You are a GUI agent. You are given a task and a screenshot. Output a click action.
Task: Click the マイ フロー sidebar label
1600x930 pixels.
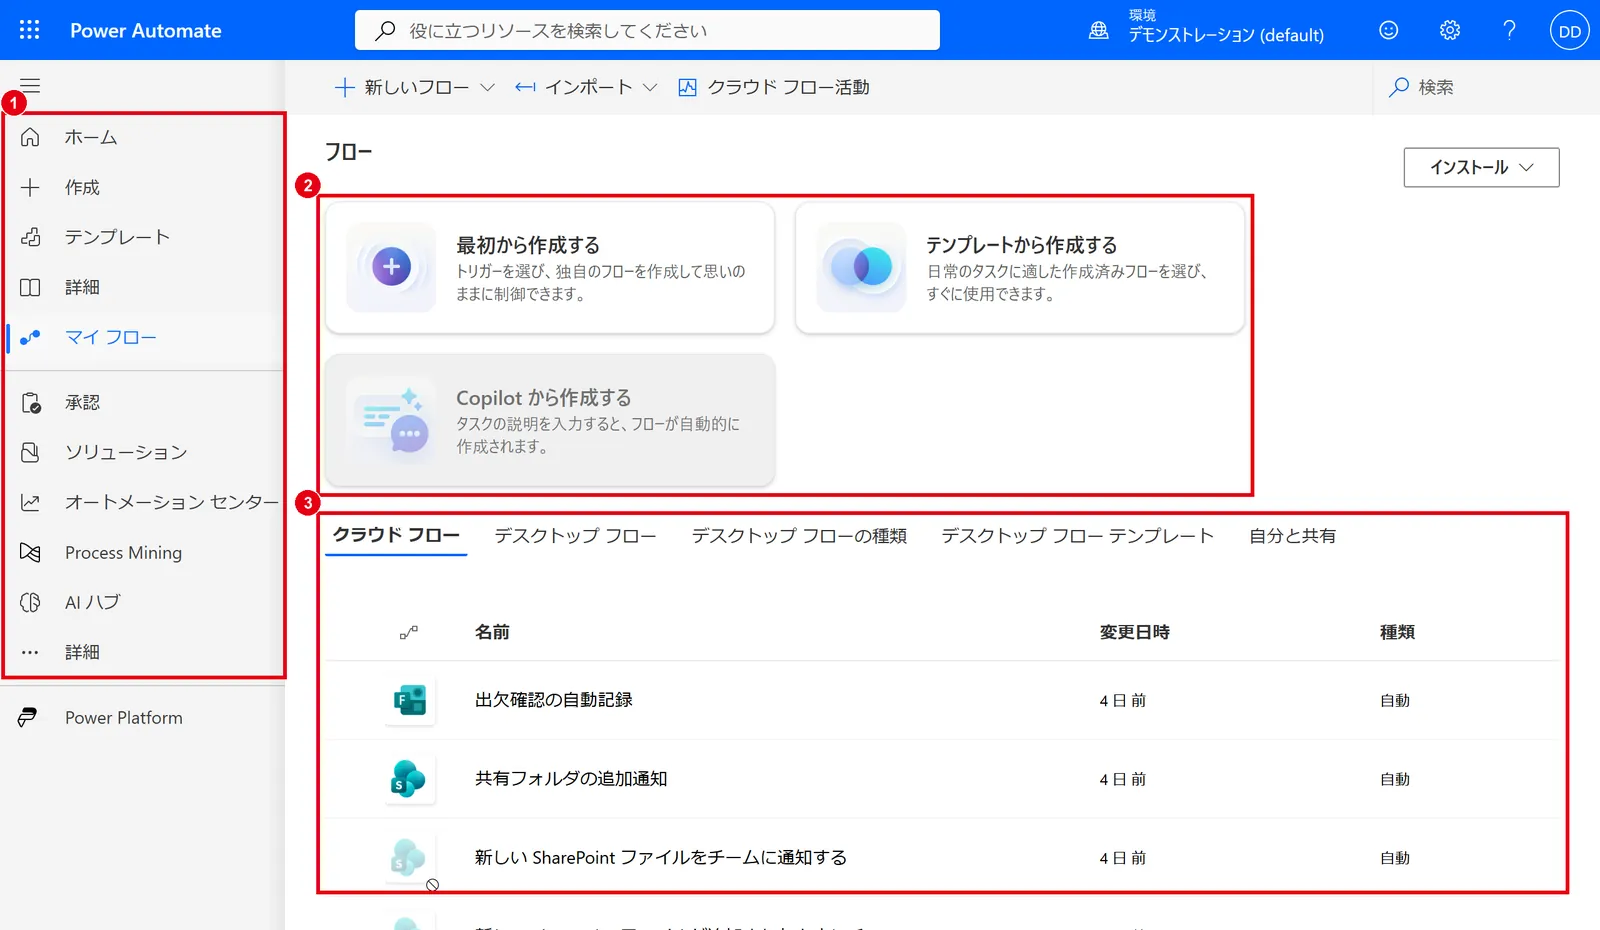pos(111,337)
